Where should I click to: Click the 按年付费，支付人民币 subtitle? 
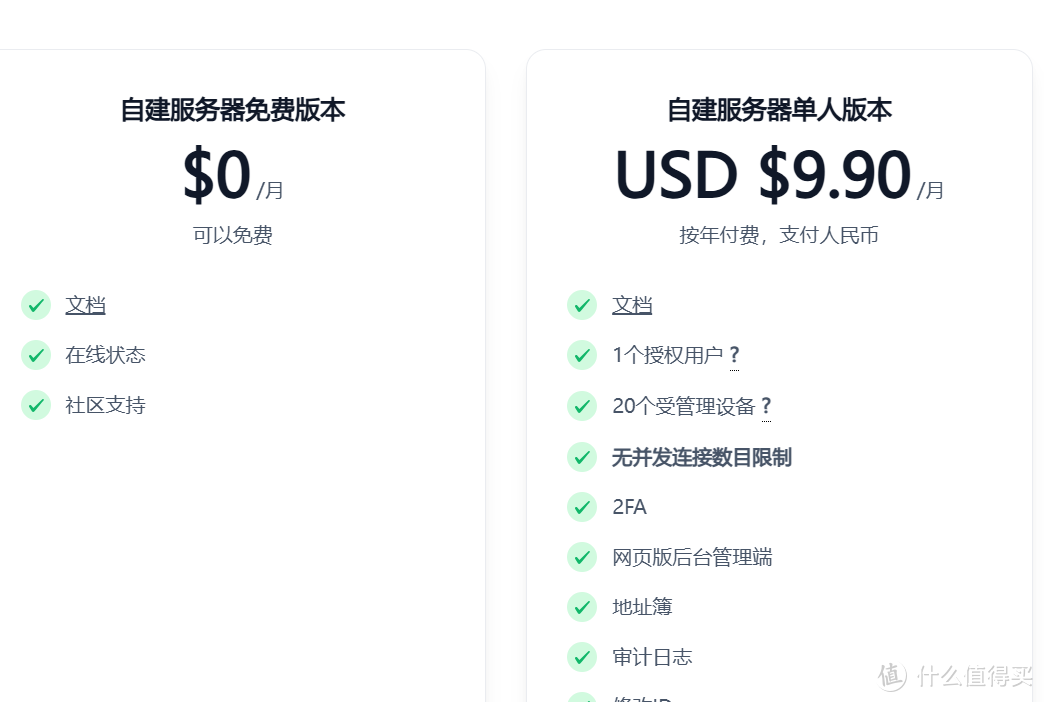779,235
